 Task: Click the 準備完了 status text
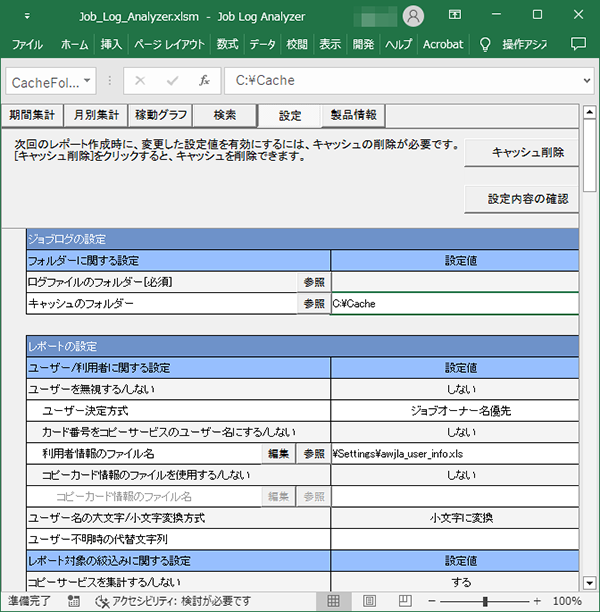(x=29, y=601)
